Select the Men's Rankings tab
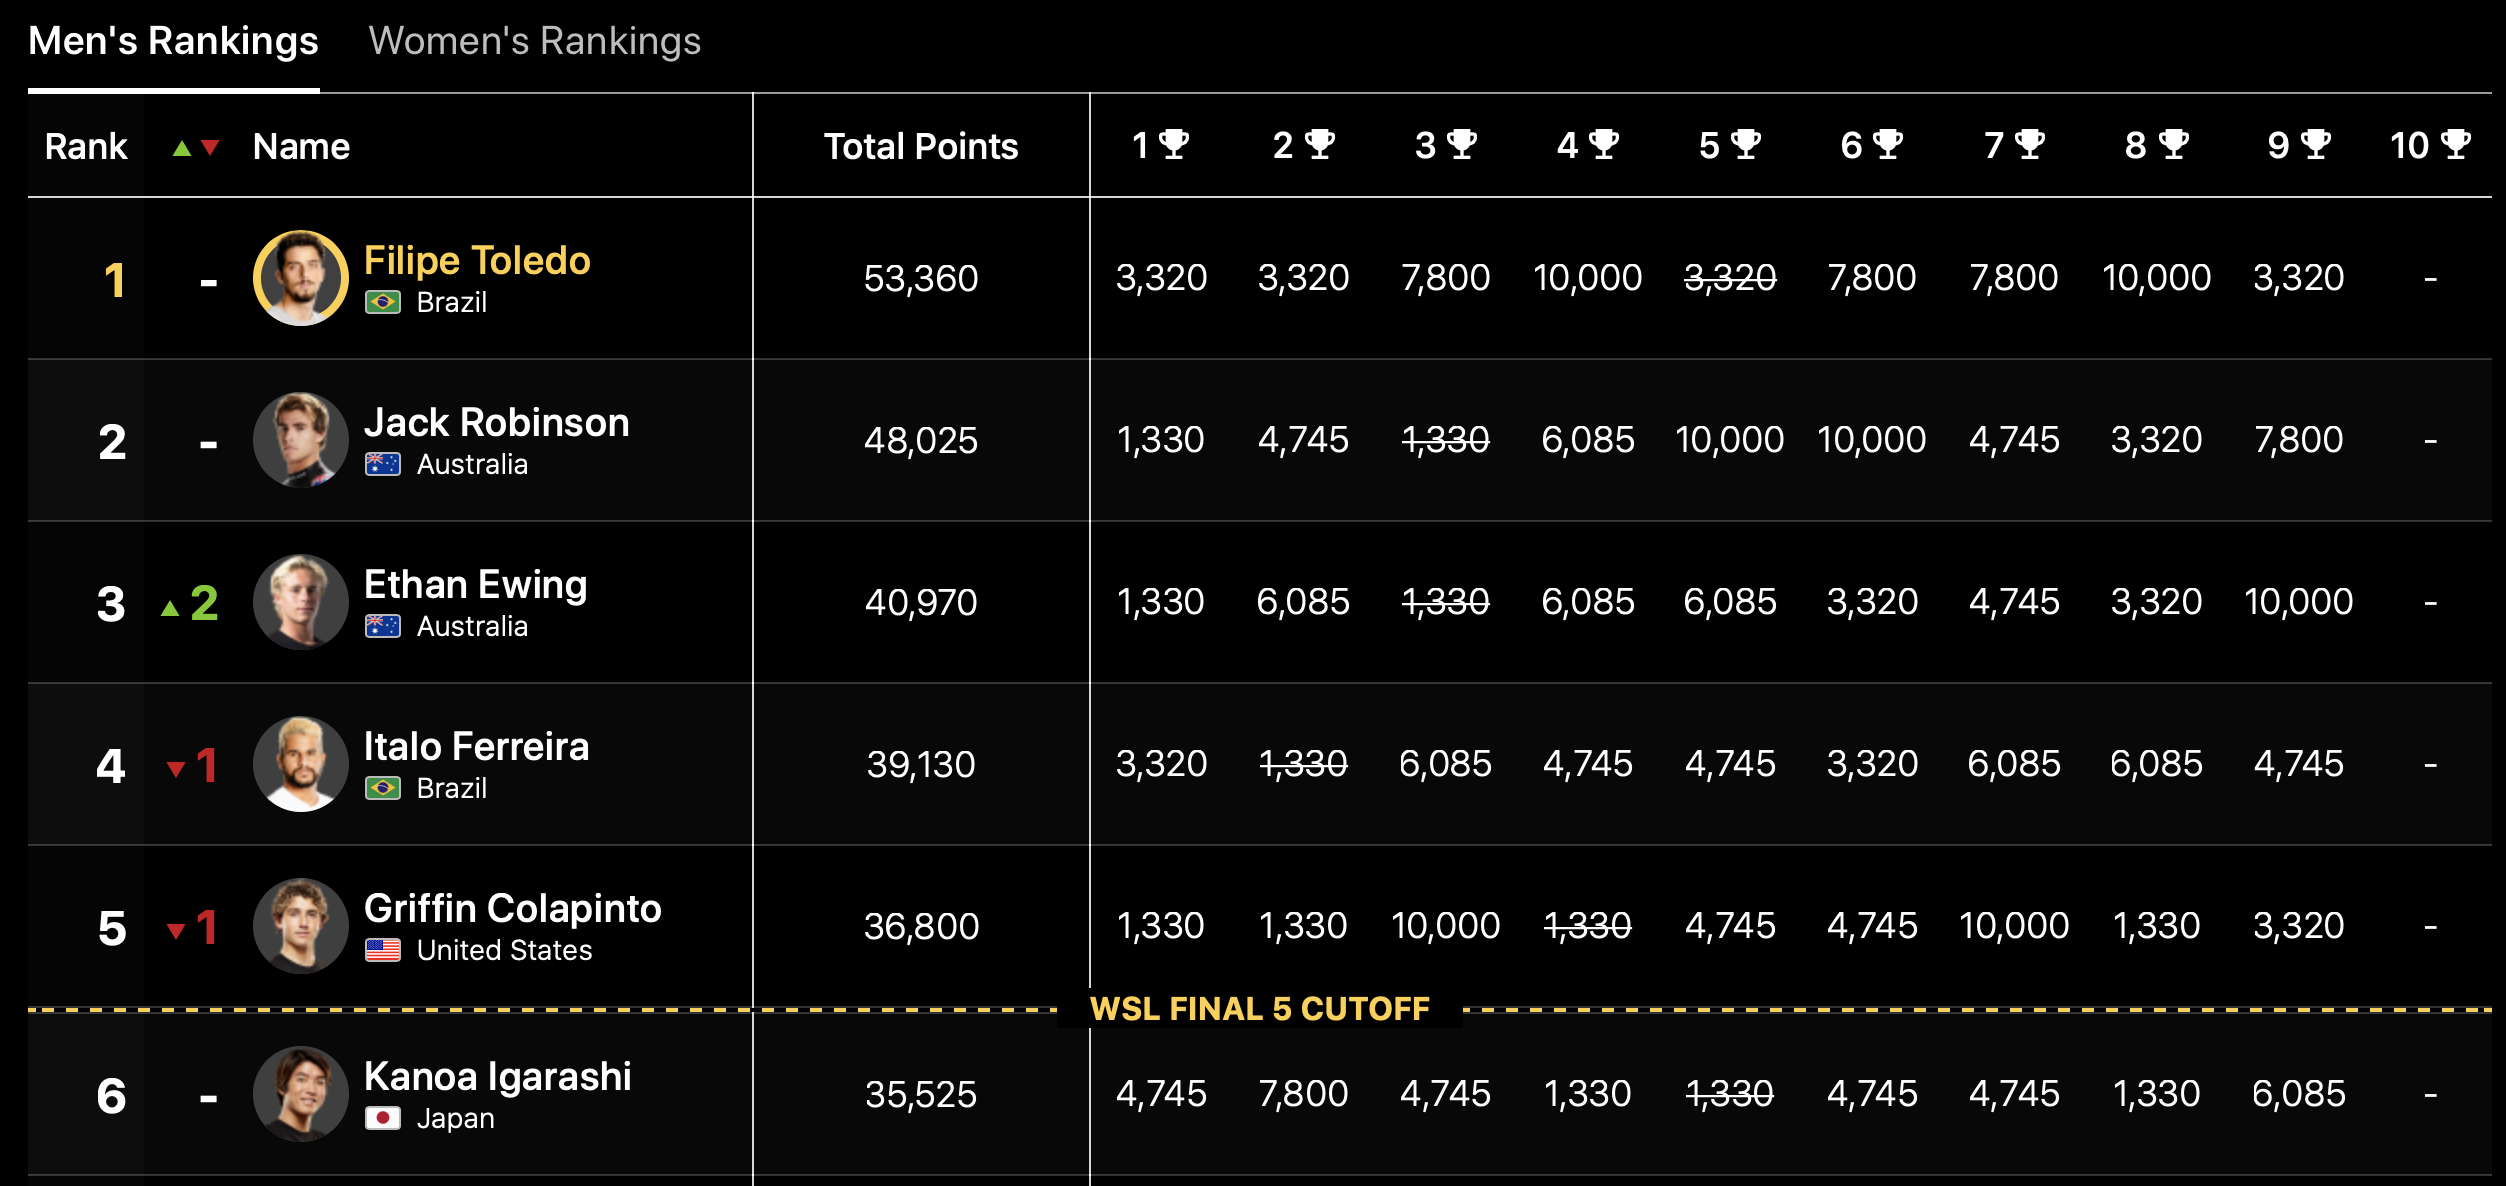The height and width of the screenshot is (1186, 2506). [173, 42]
